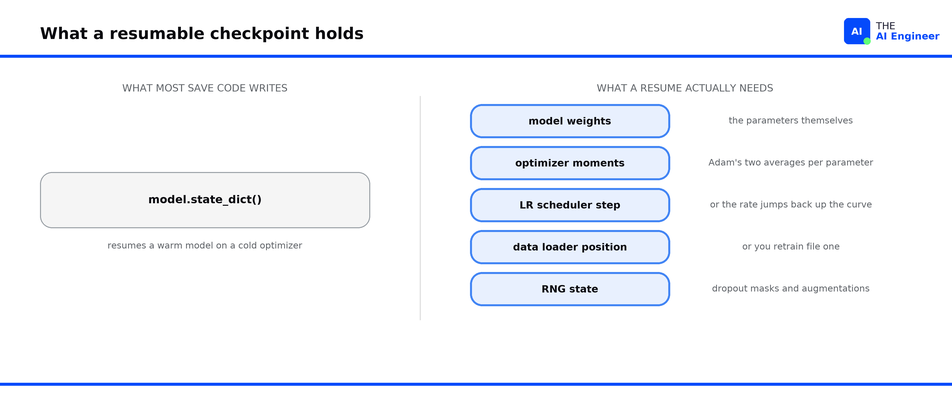Click Adam's two averages per parameter note

tap(790, 163)
